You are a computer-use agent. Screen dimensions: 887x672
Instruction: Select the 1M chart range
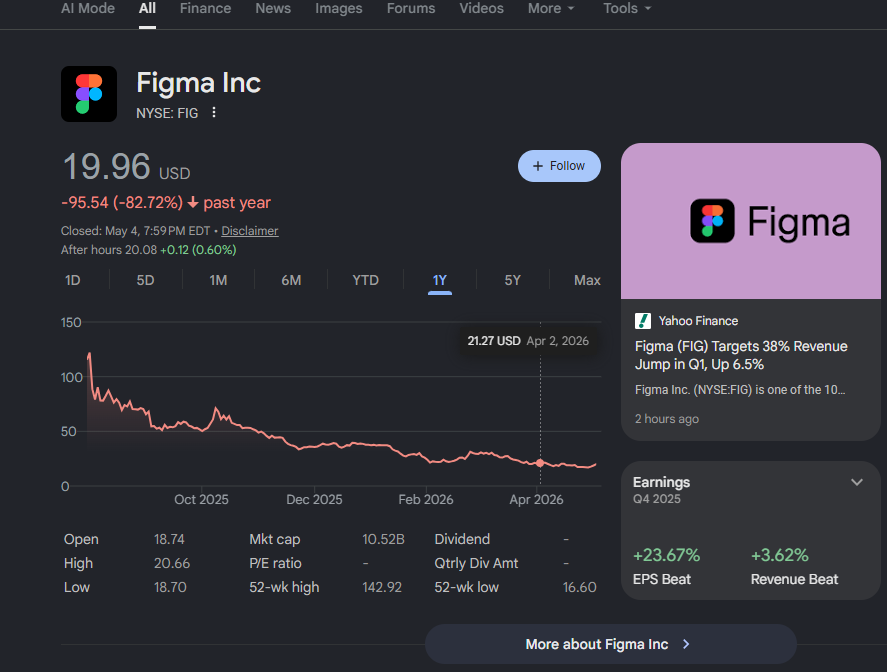(x=218, y=280)
